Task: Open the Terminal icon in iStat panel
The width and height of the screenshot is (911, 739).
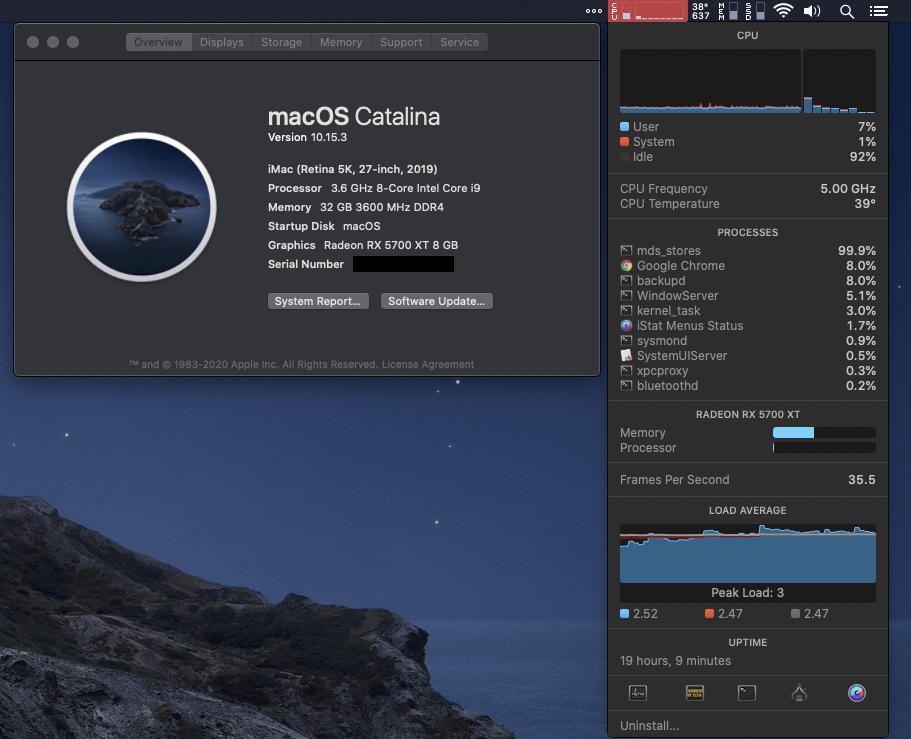Action: (747, 693)
